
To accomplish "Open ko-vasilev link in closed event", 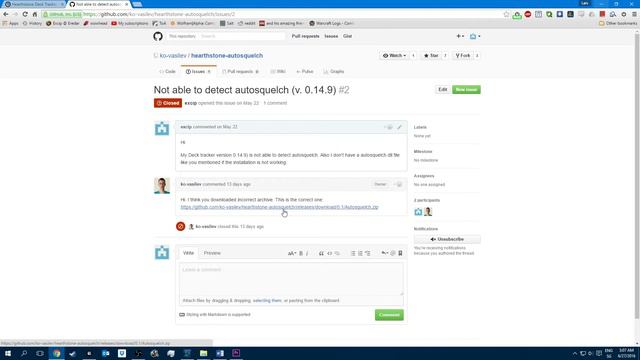I will coord(206,227).
